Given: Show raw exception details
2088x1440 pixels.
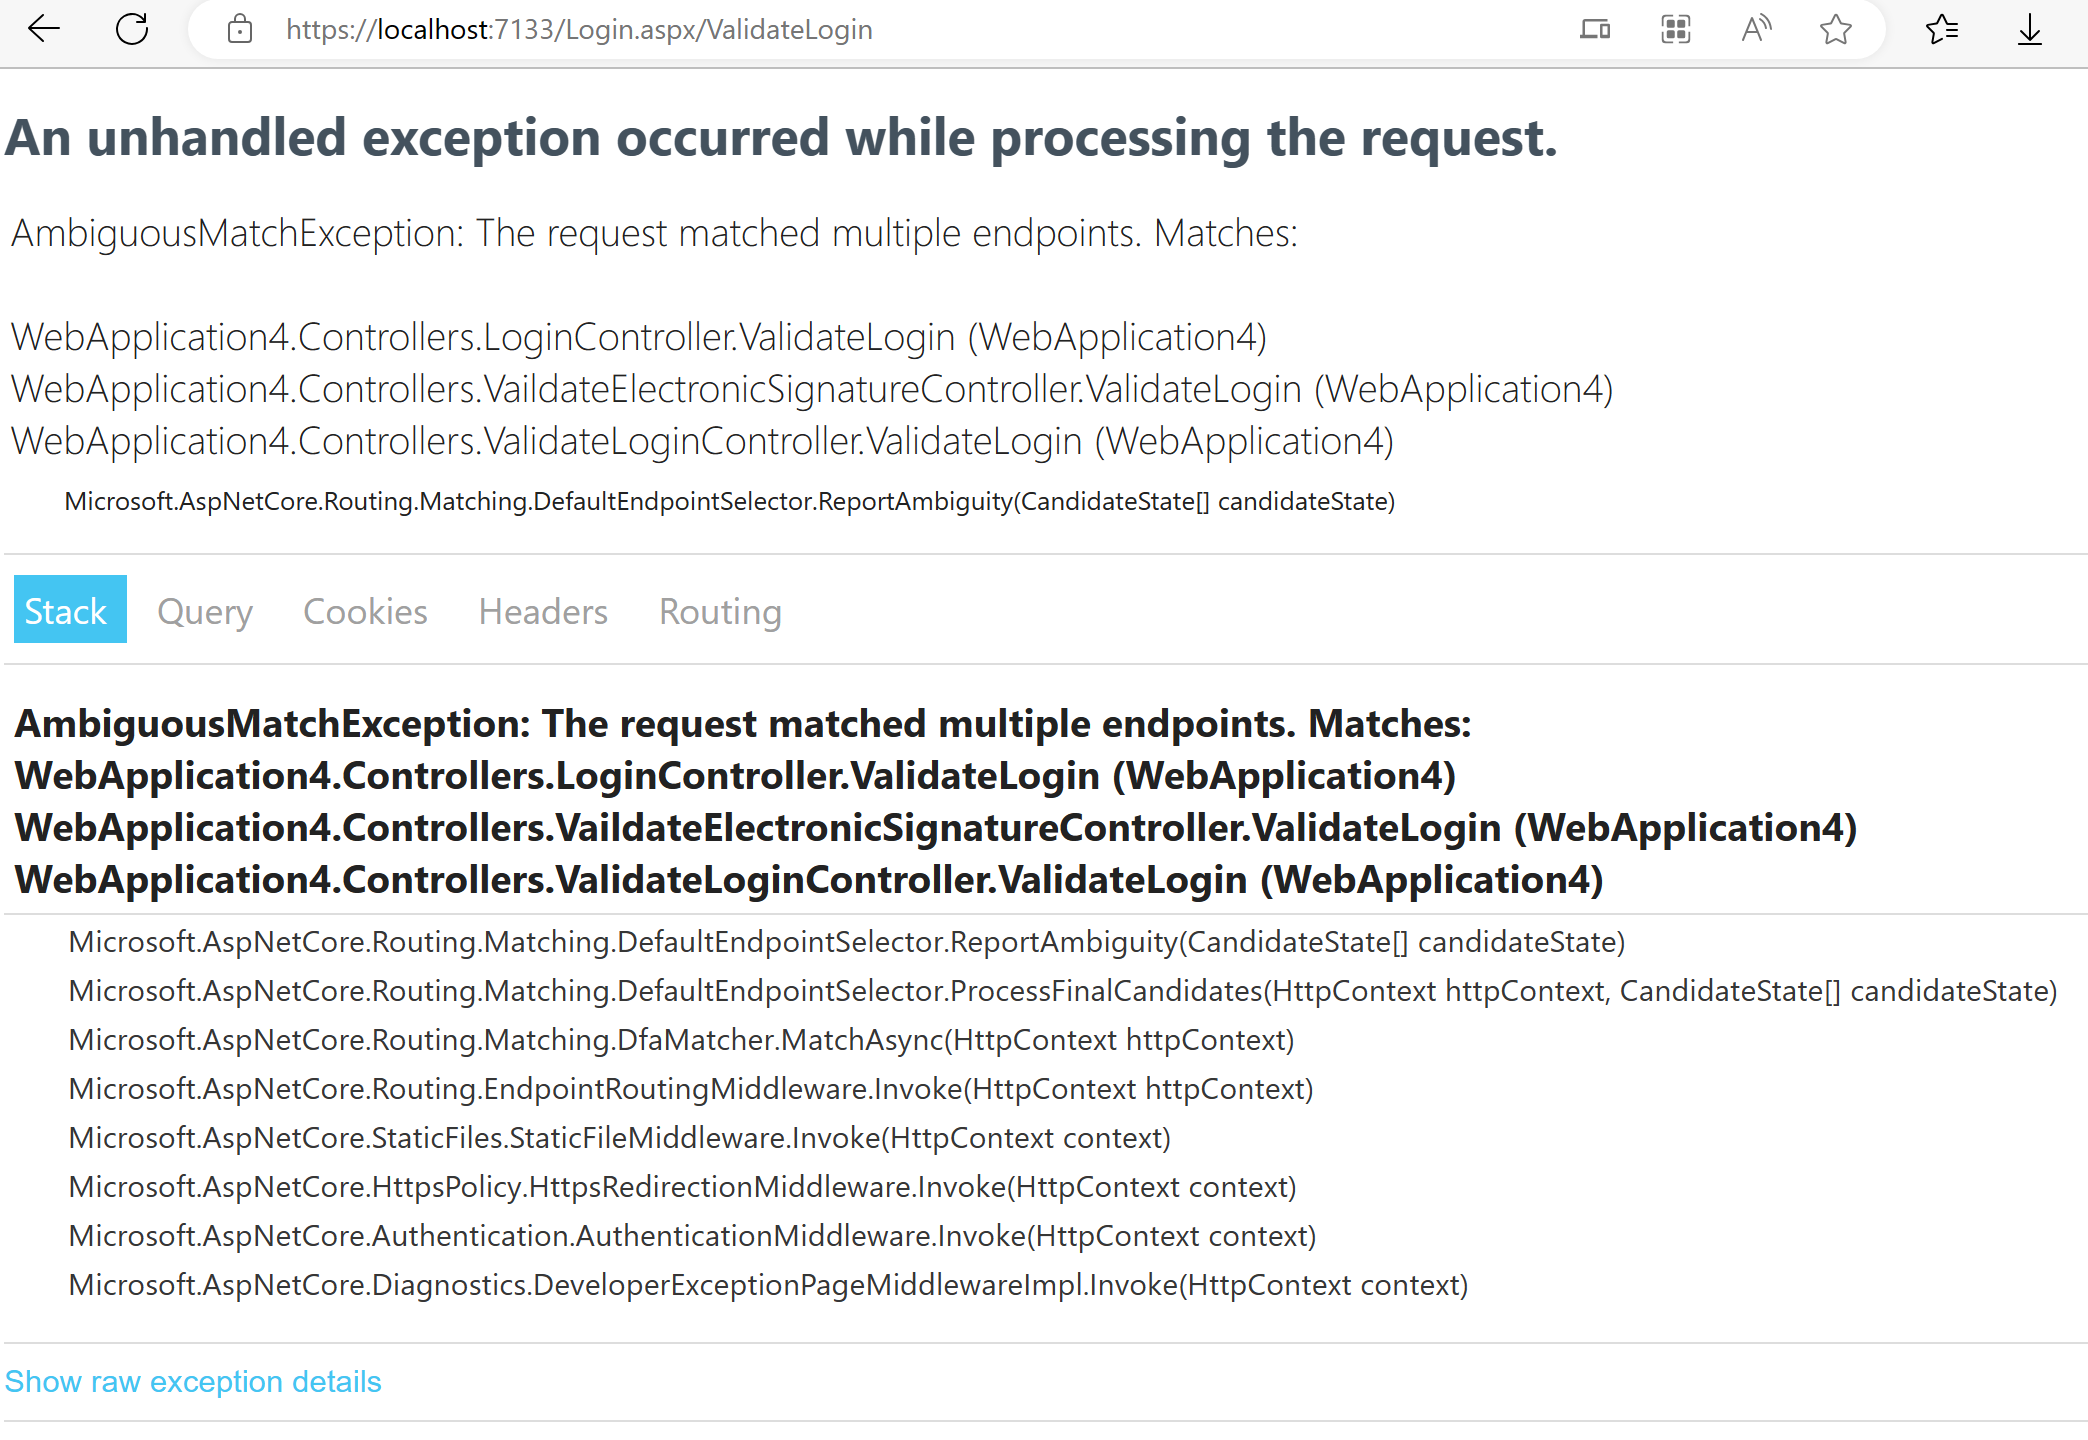Looking at the screenshot, I should click(194, 1381).
